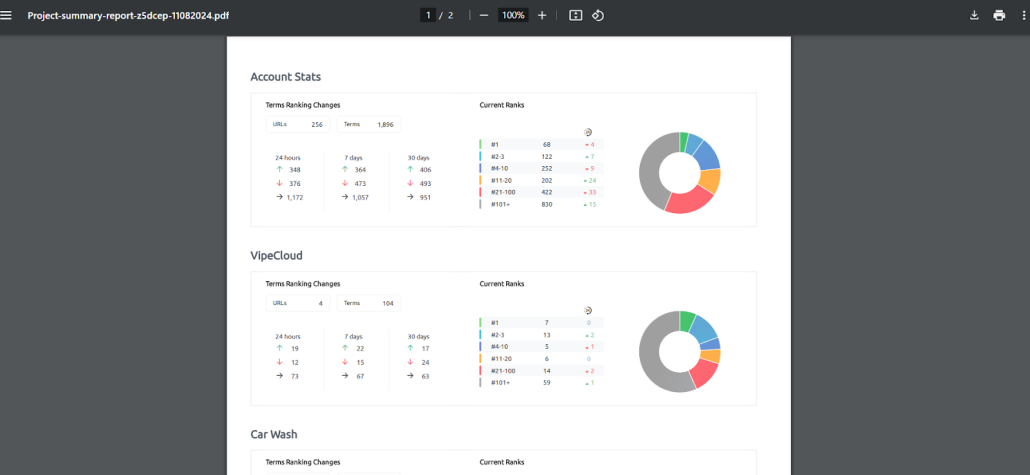Screen dimensions: 1030x475
Task: Click the current page number field
Action: [x=428, y=15]
